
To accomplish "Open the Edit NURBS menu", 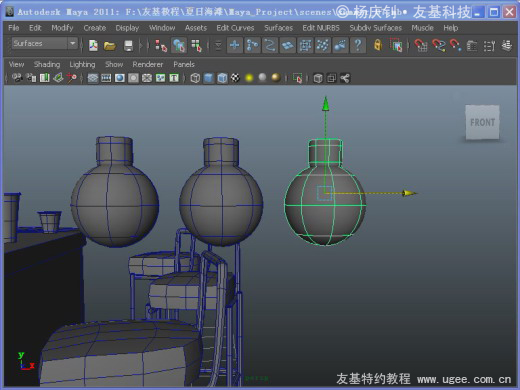I will point(321,28).
